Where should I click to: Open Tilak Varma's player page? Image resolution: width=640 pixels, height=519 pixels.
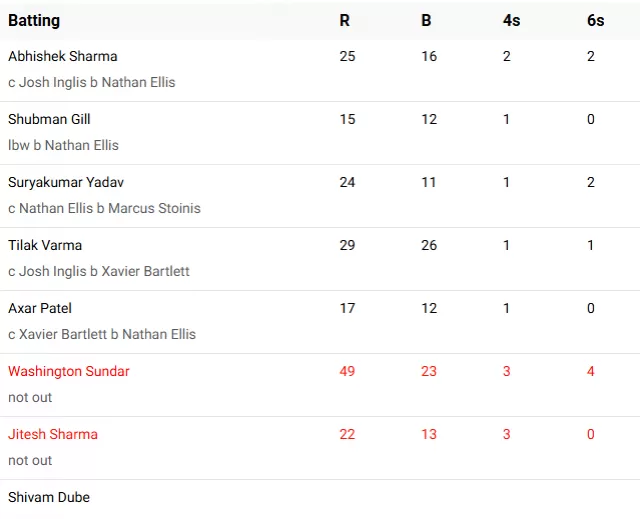pyautogui.click(x=45, y=245)
